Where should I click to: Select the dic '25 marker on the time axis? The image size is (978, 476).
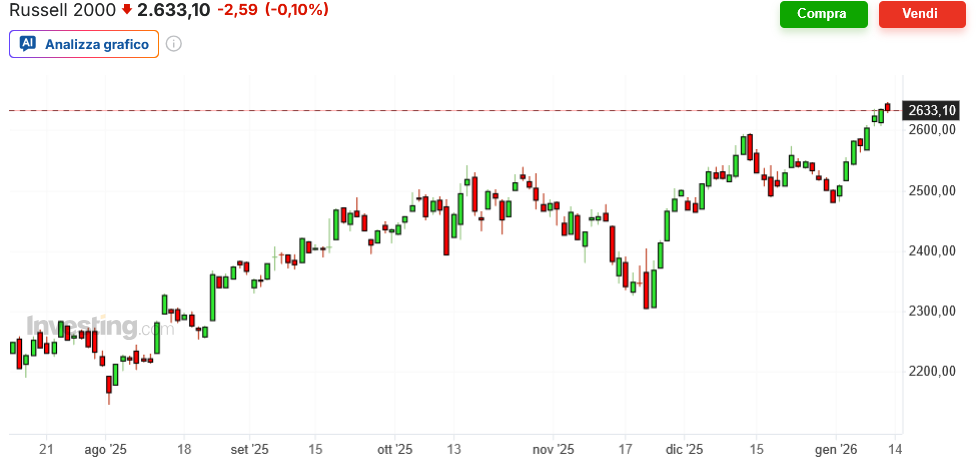pos(685,449)
